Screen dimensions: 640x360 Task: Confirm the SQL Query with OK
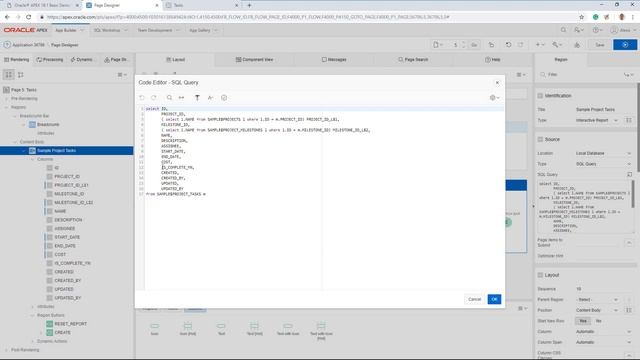(494, 299)
